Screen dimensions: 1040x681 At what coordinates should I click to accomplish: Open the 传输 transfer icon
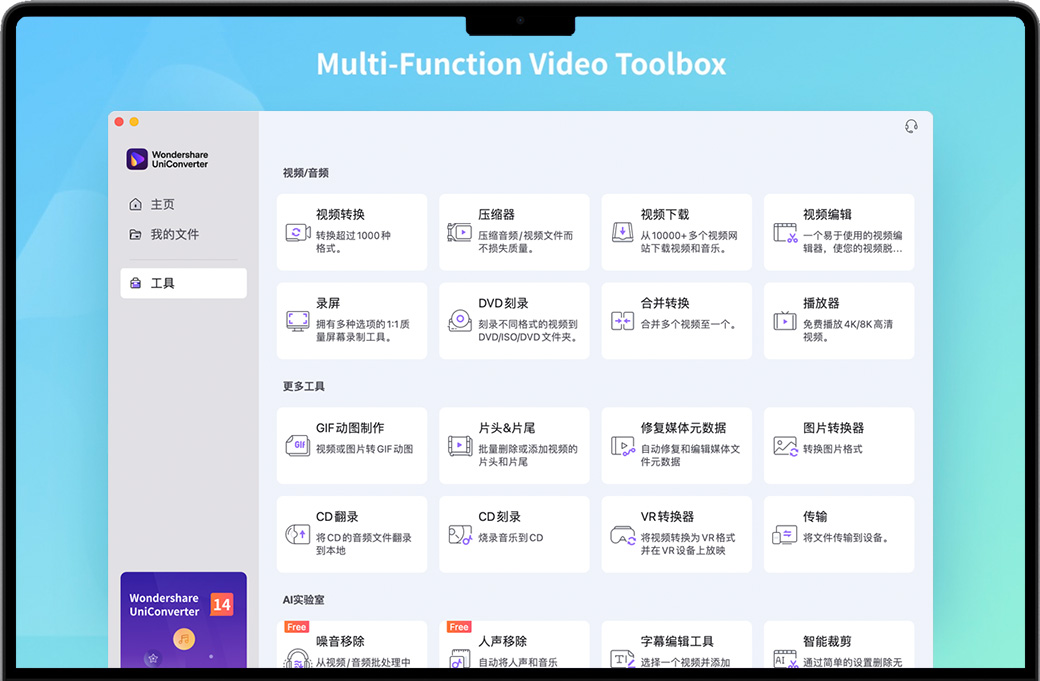(785, 534)
